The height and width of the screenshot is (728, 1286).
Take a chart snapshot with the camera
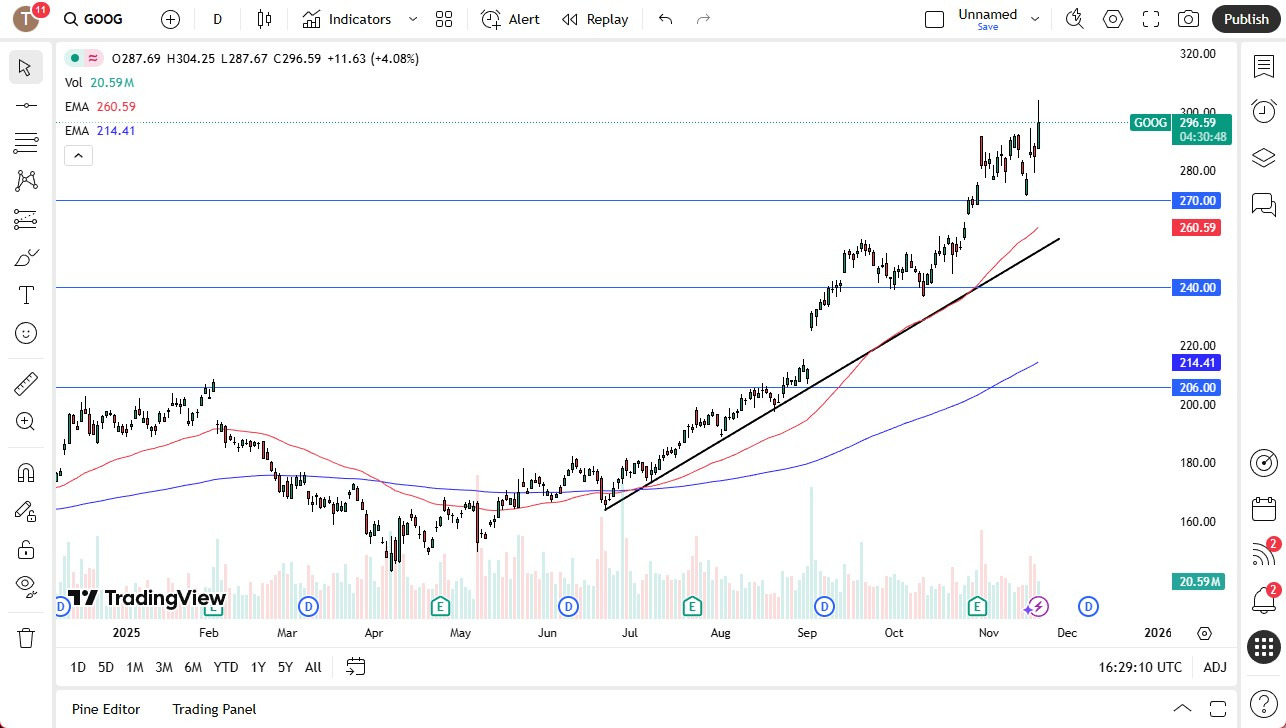pos(1188,19)
